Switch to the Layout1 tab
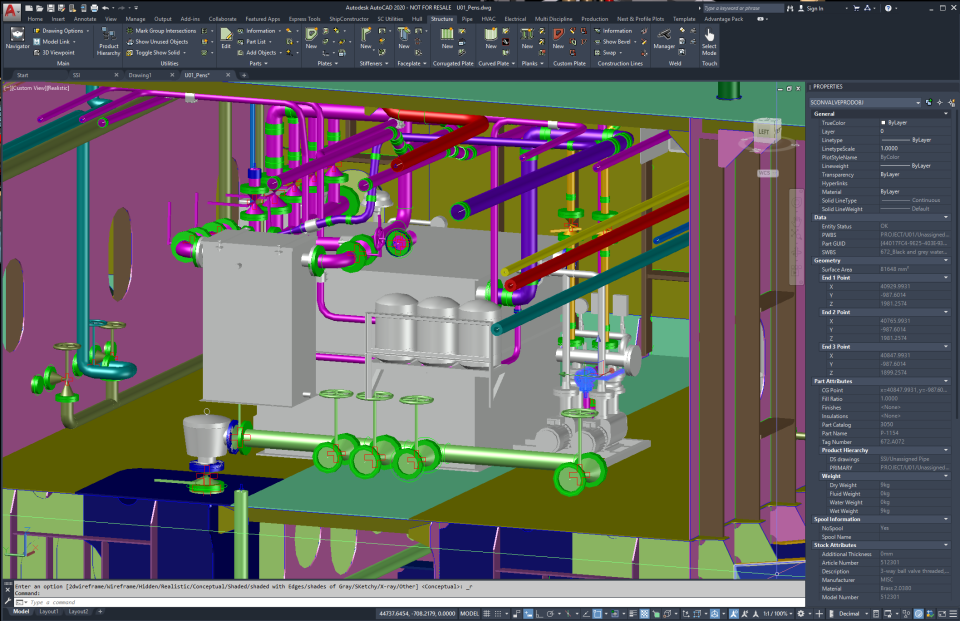Viewport: 960px width, 621px height. pyautogui.click(x=48, y=613)
